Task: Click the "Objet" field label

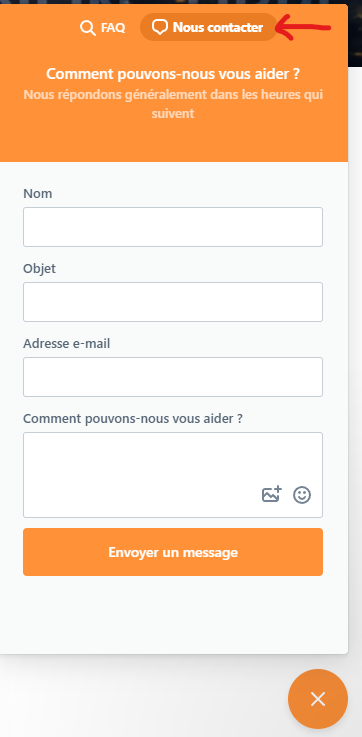Action: [39, 268]
